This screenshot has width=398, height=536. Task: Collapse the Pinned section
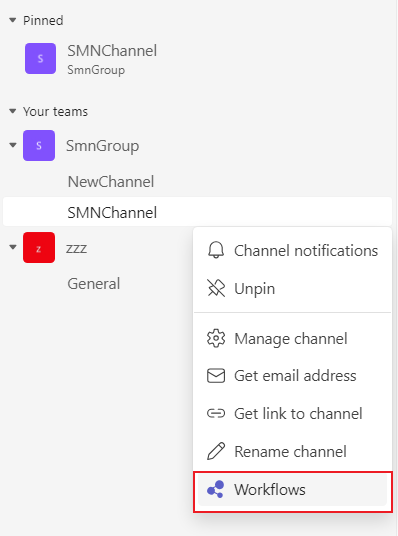13,20
